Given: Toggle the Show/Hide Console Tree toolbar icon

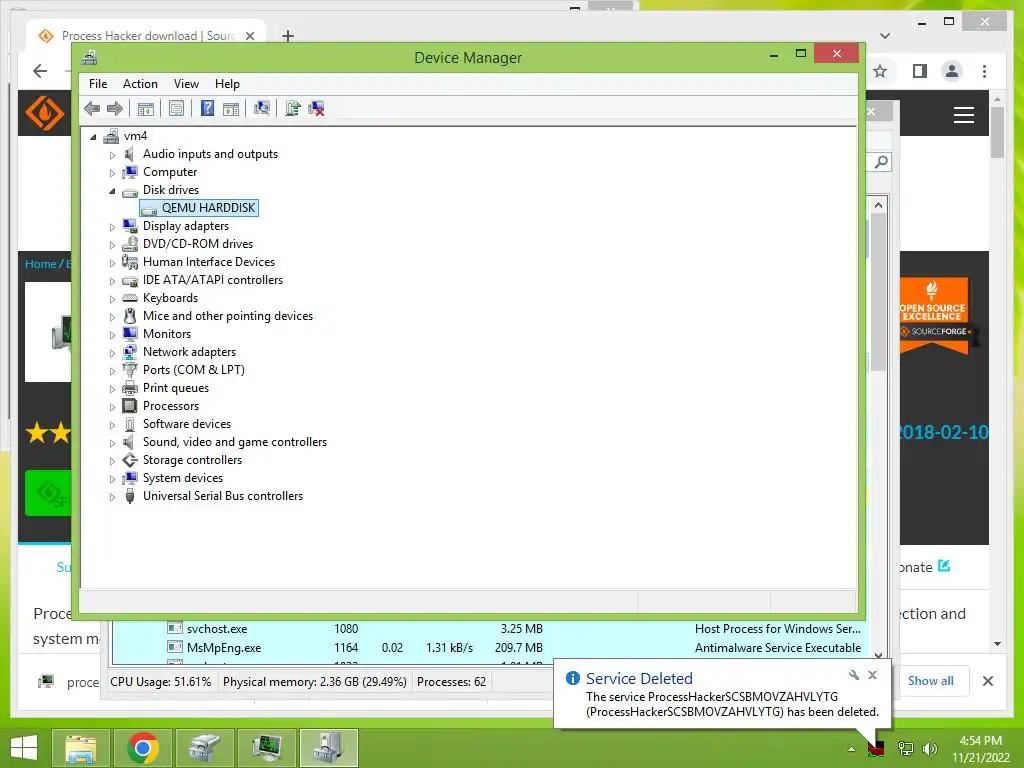Looking at the screenshot, I should click(146, 108).
